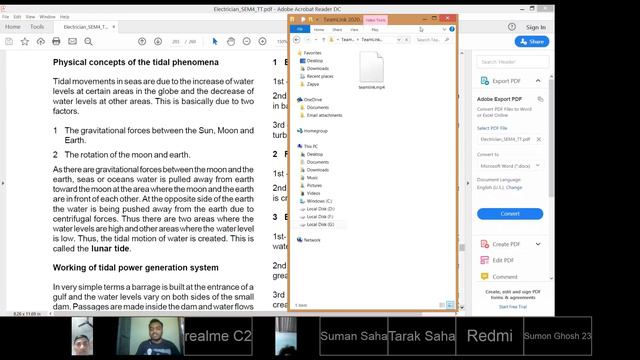The image size is (640, 360).
Task: Open the Help menu in Acrobat
Action: tap(64, 17)
